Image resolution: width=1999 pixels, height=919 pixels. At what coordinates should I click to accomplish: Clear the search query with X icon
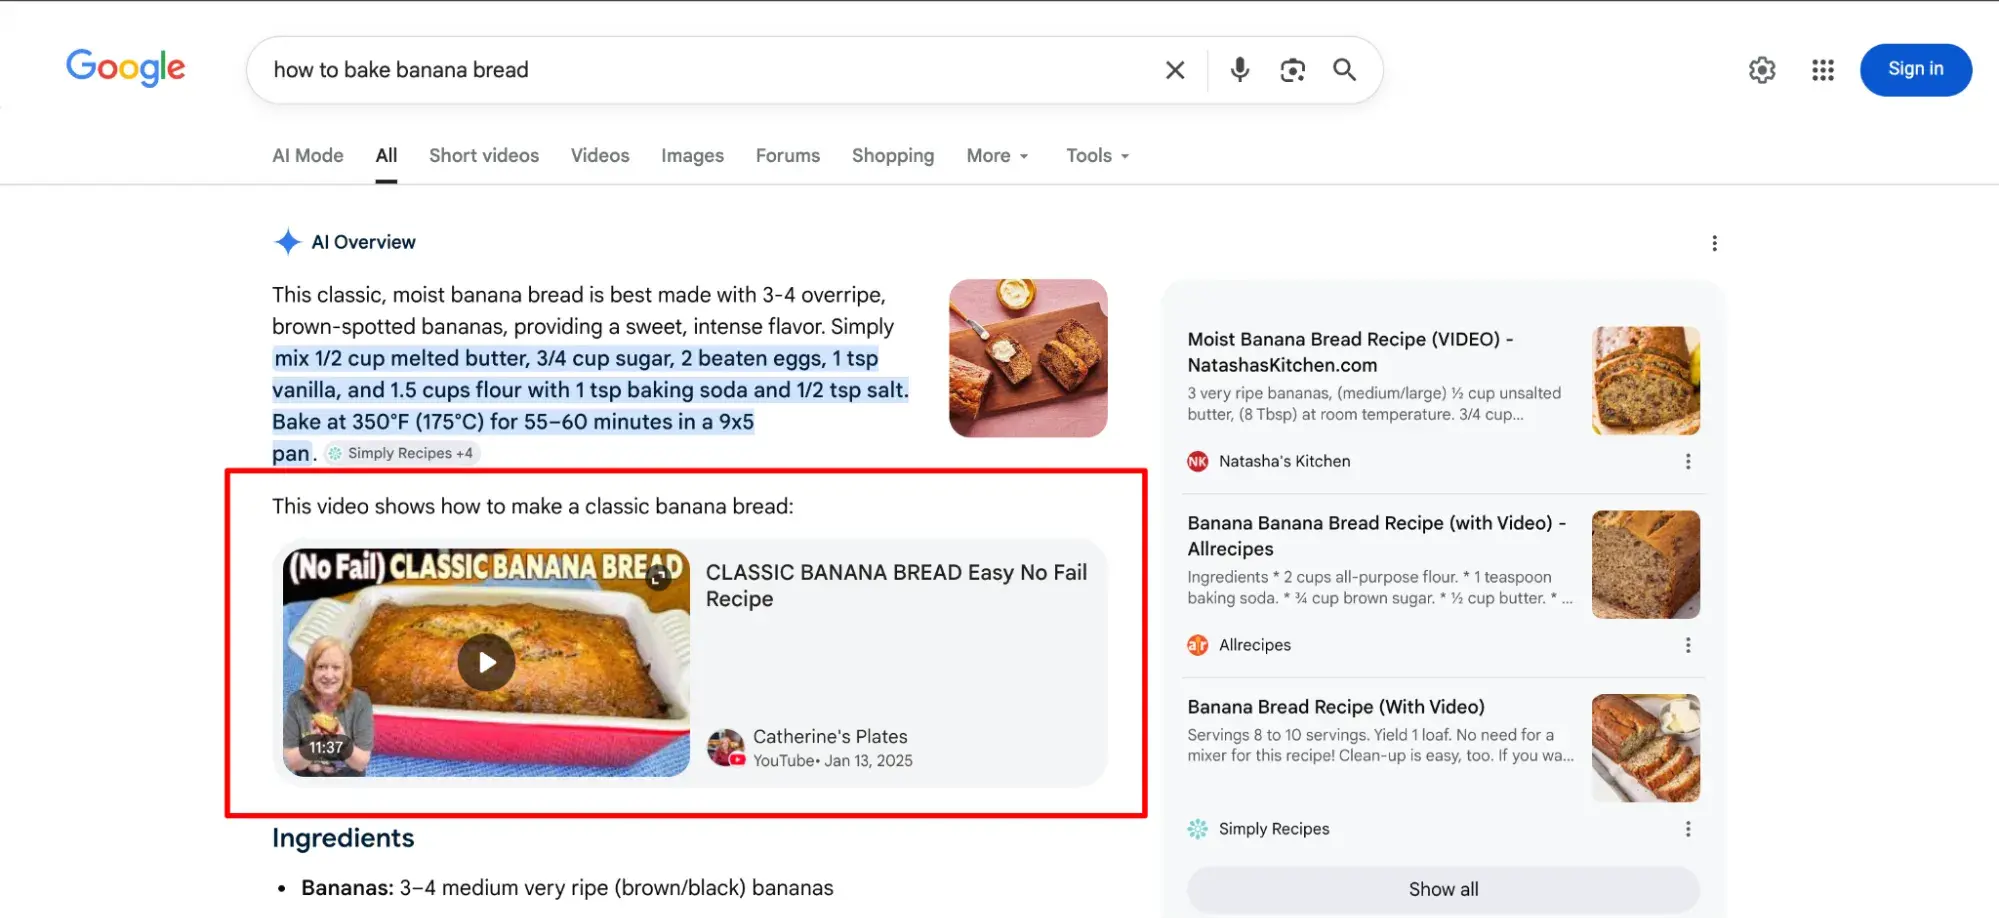[x=1175, y=70]
